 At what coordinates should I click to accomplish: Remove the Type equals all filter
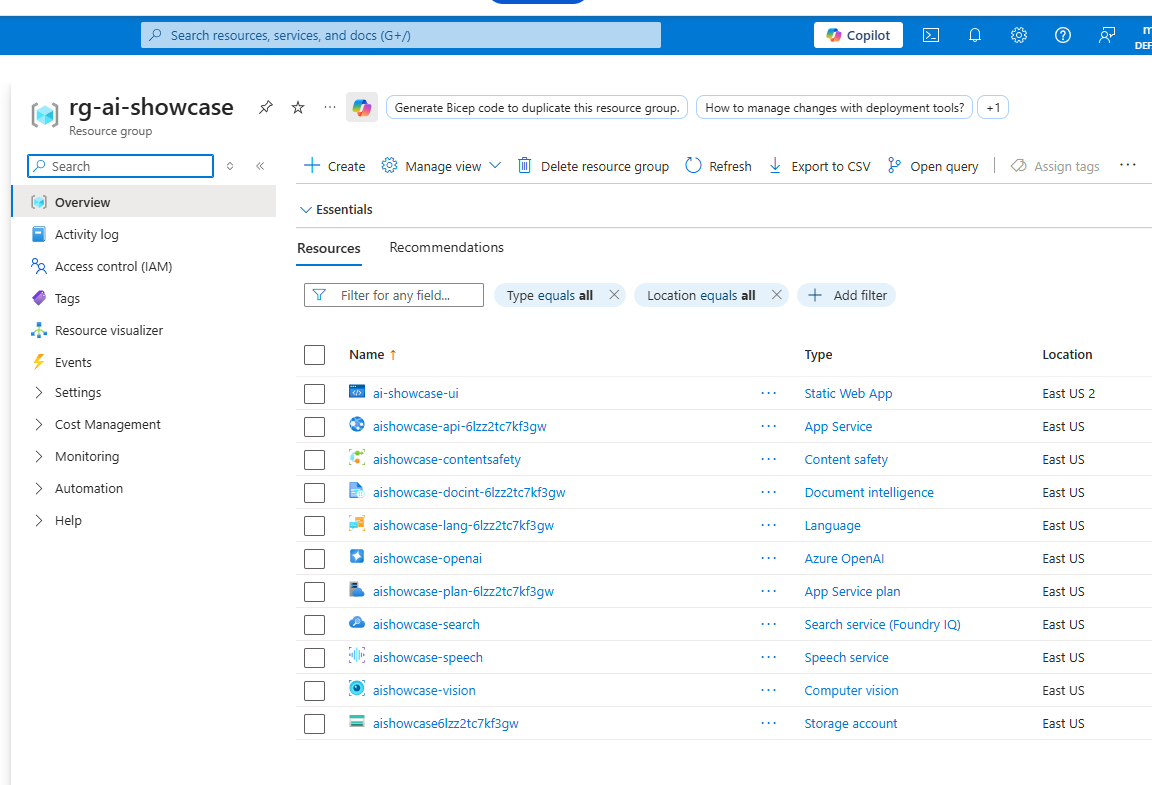pos(614,295)
